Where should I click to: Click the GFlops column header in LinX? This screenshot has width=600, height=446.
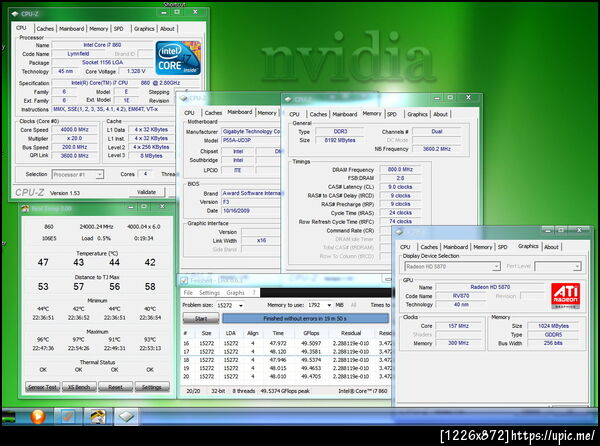coord(311,333)
